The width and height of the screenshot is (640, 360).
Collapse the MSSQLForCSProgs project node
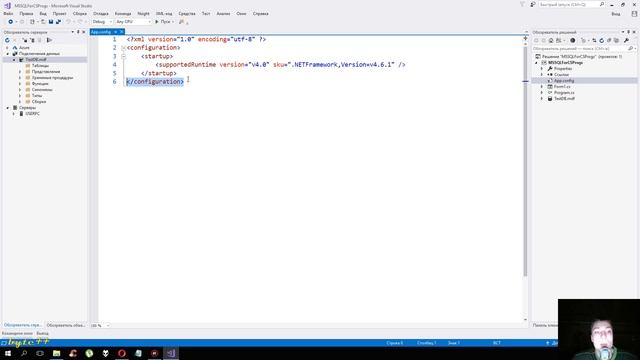tap(537, 63)
